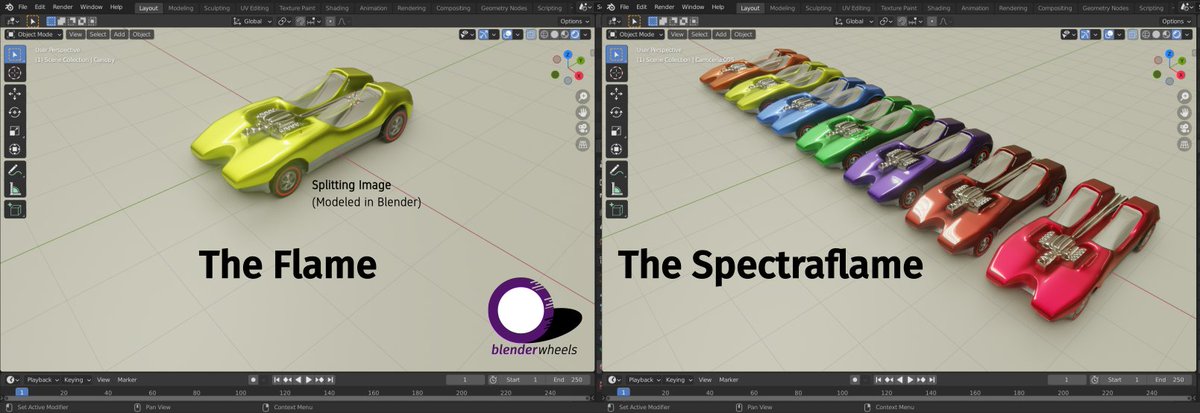
Task: Expand Options dropdown in left window
Action: pos(574,21)
